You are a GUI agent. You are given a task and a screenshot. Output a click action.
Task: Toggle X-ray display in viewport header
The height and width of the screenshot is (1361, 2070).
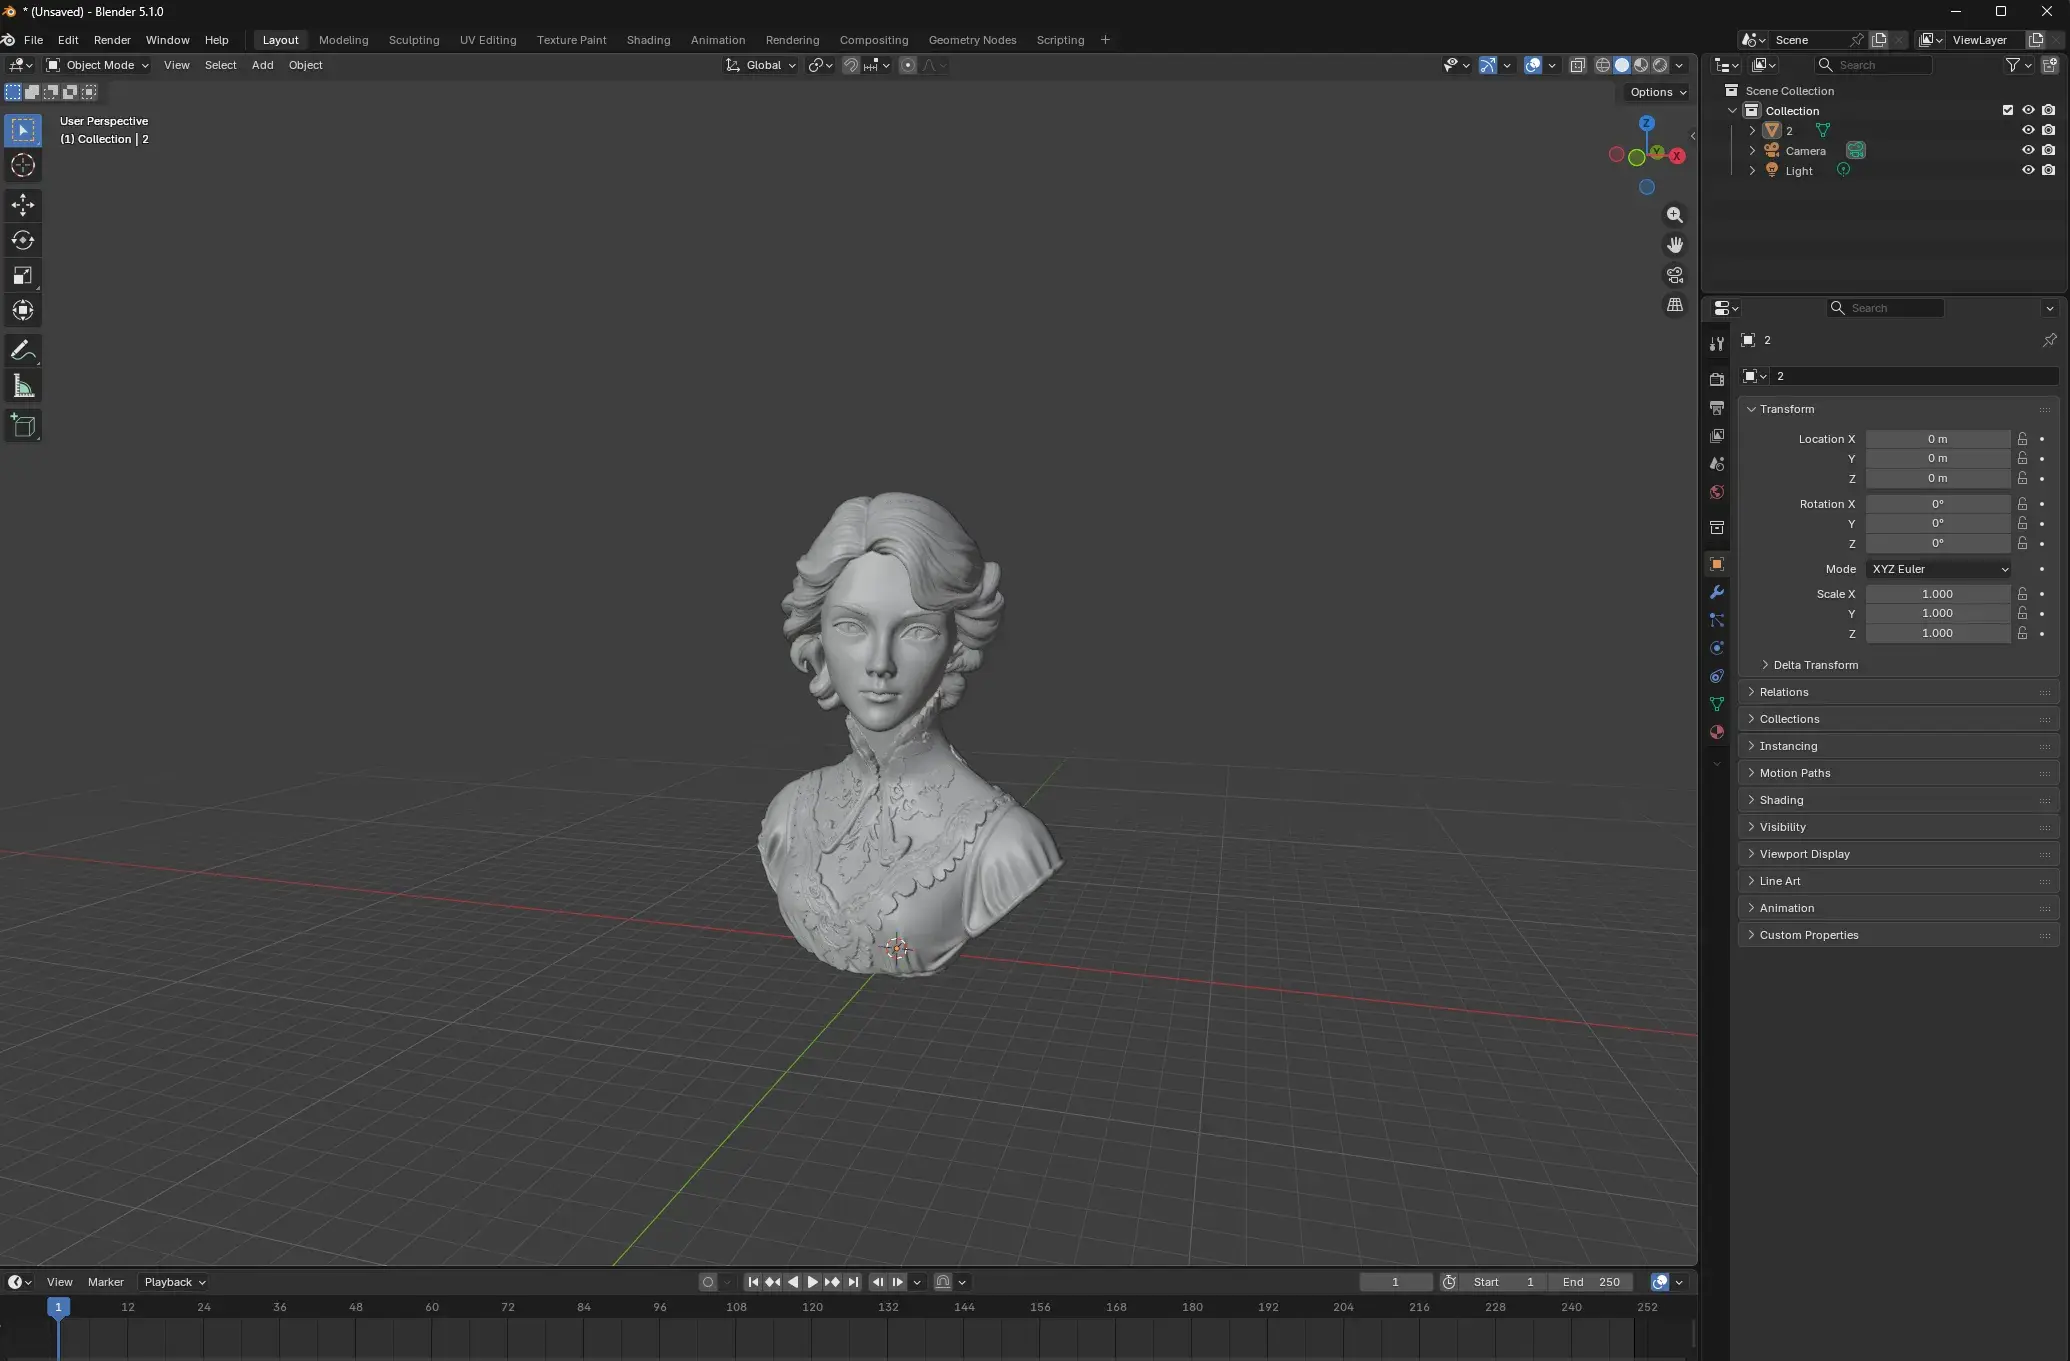[x=1577, y=65]
